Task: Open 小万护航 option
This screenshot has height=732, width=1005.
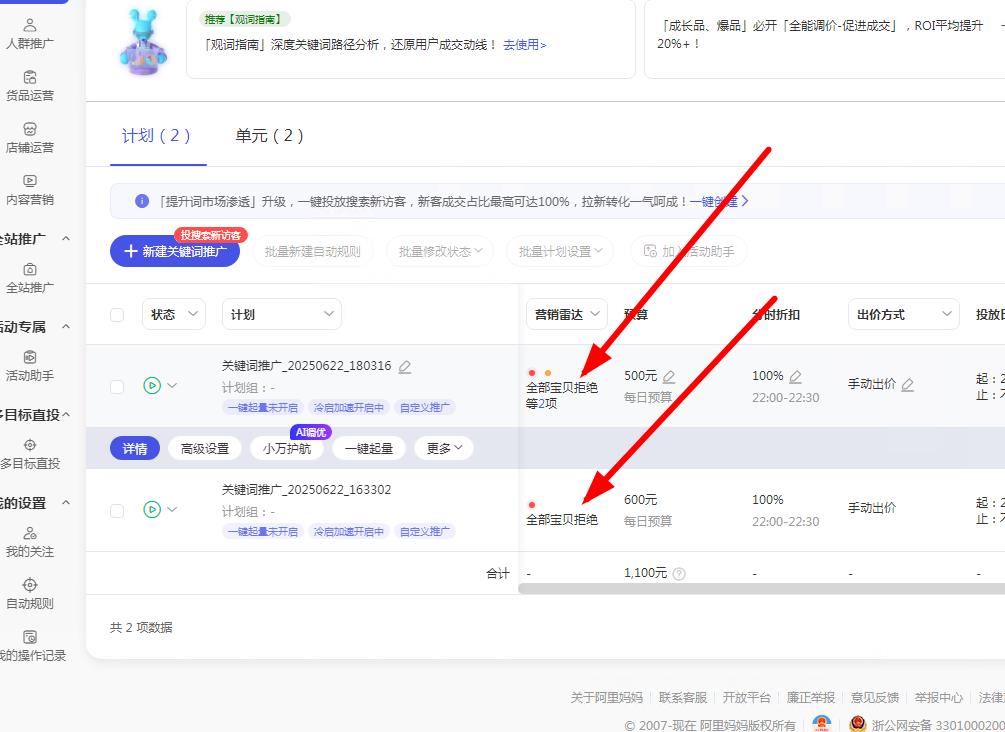Action: [287, 448]
